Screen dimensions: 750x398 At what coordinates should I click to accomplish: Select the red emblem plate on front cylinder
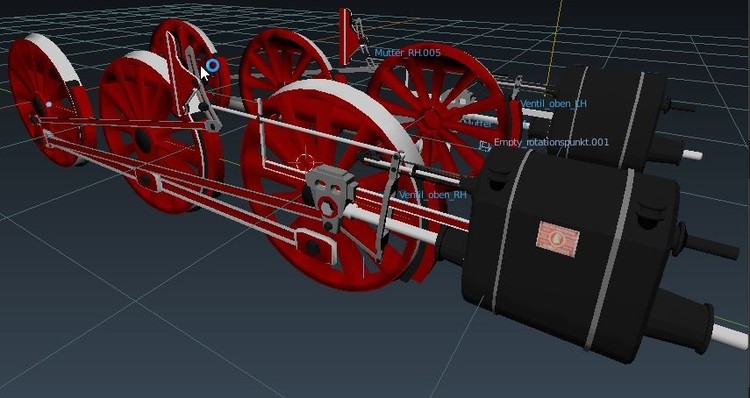(557, 239)
